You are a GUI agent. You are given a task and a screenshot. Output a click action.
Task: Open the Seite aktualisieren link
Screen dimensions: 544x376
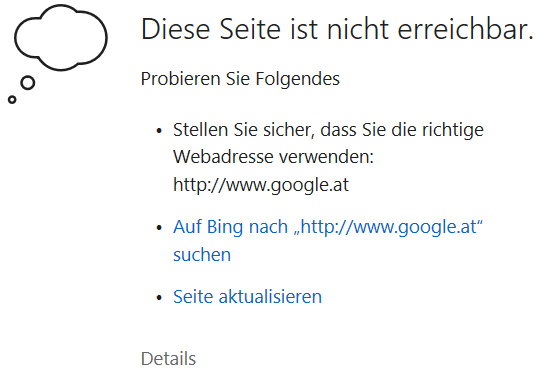click(247, 297)
